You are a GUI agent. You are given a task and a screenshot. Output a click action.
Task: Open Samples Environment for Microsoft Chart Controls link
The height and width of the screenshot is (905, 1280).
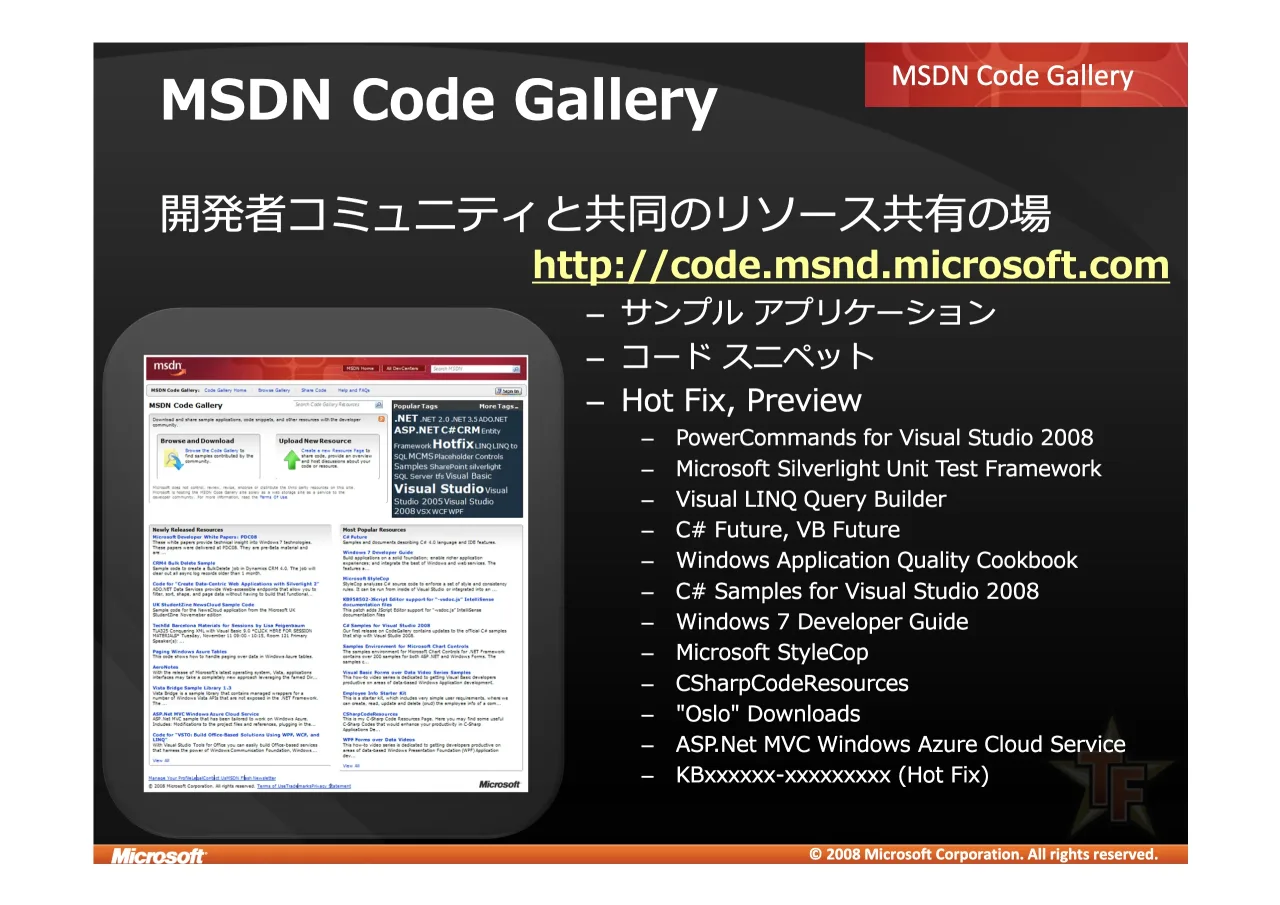(x=406, y=646)
